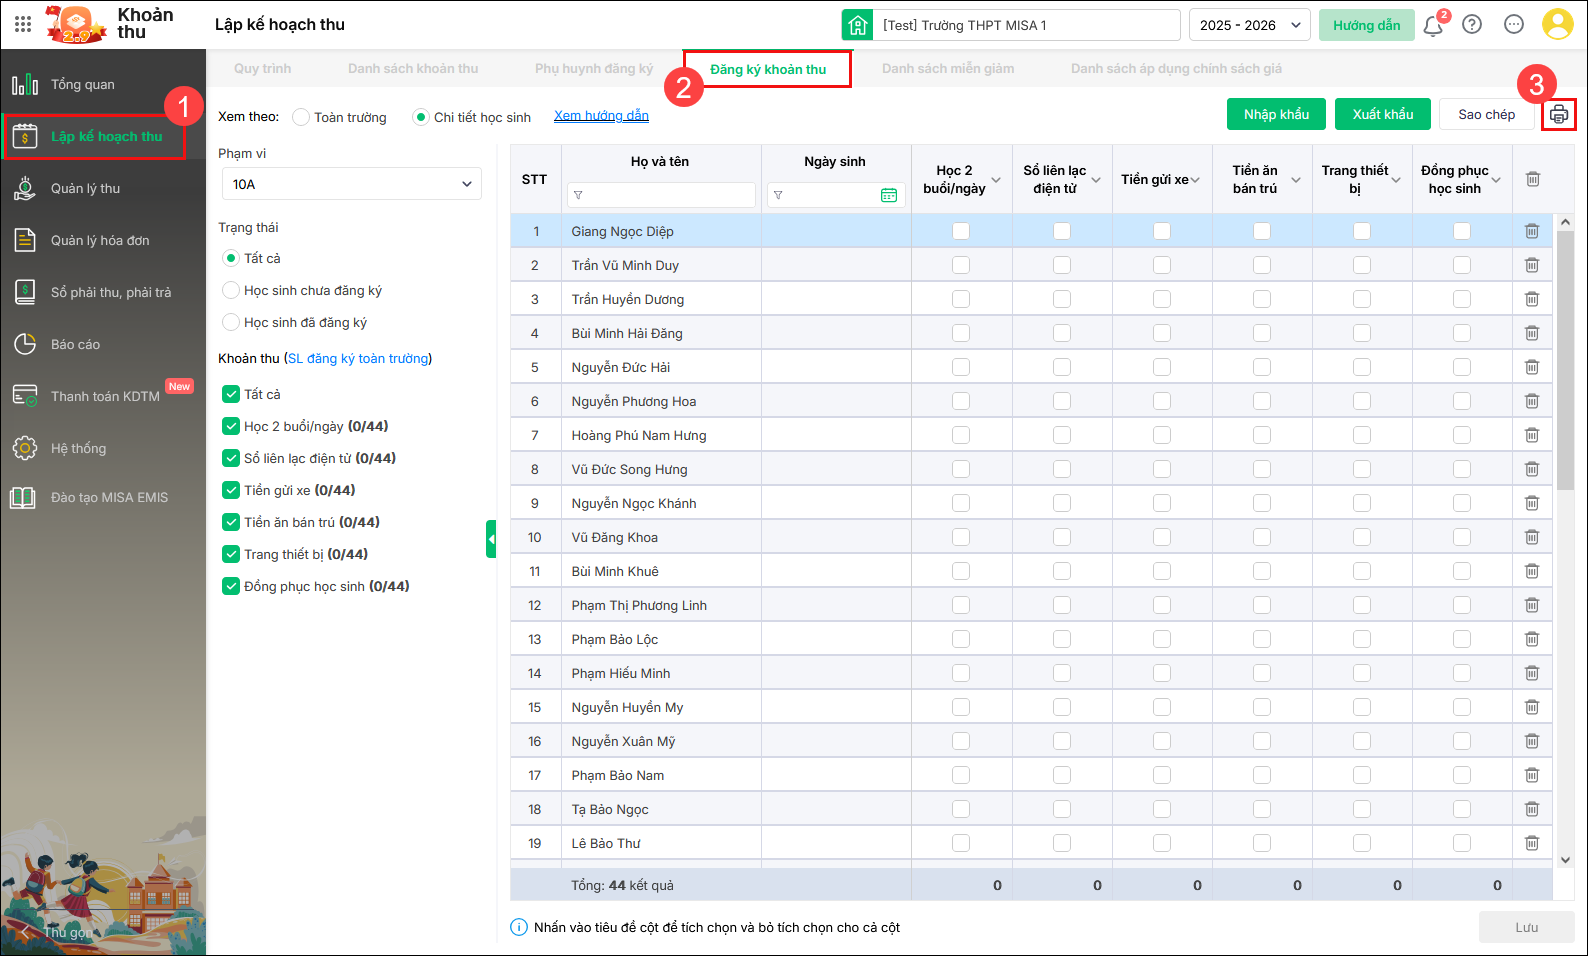The image size is (1588, 956).
Task: Select Học sinh đã đăng ký status
Action: 231,322
